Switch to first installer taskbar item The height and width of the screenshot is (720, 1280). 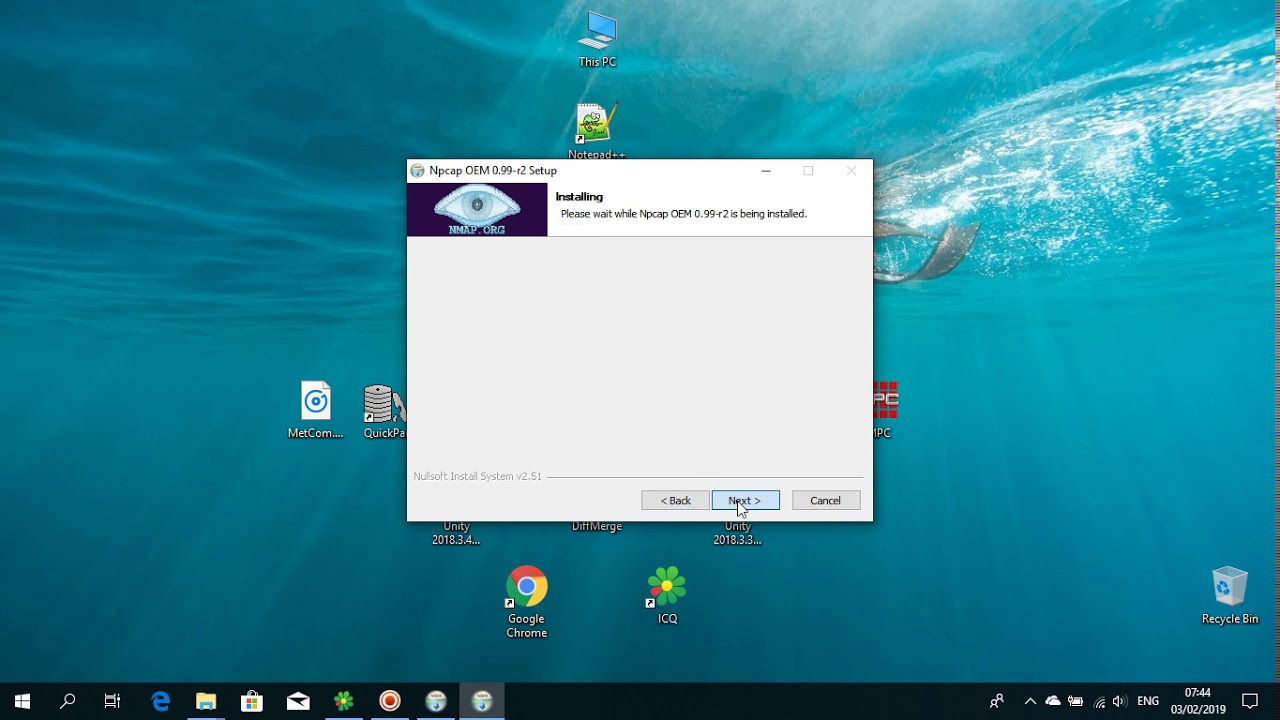coord(436,701)
